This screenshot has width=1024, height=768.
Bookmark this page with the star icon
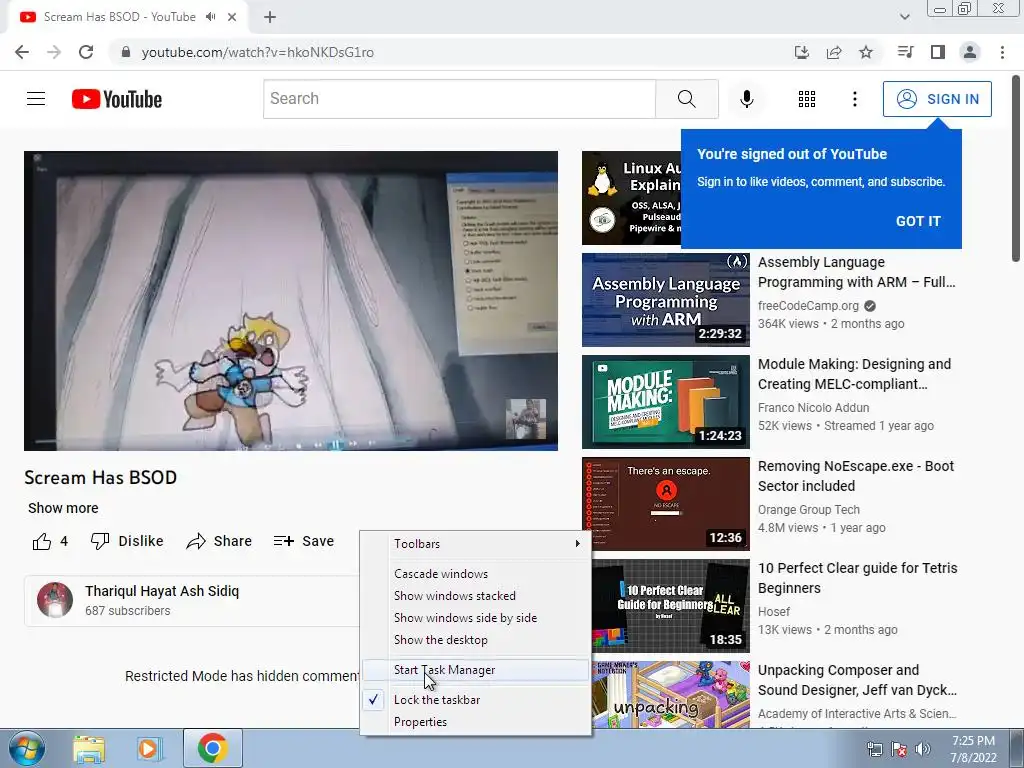[x=866, y=52]
